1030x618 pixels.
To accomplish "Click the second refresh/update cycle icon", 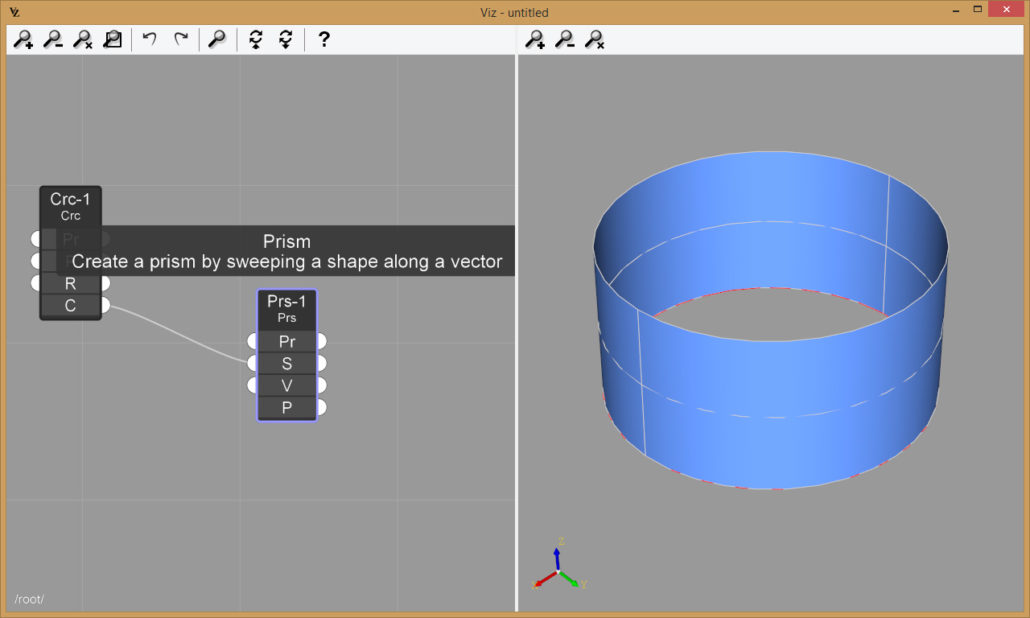I will [x=285, y=39].
